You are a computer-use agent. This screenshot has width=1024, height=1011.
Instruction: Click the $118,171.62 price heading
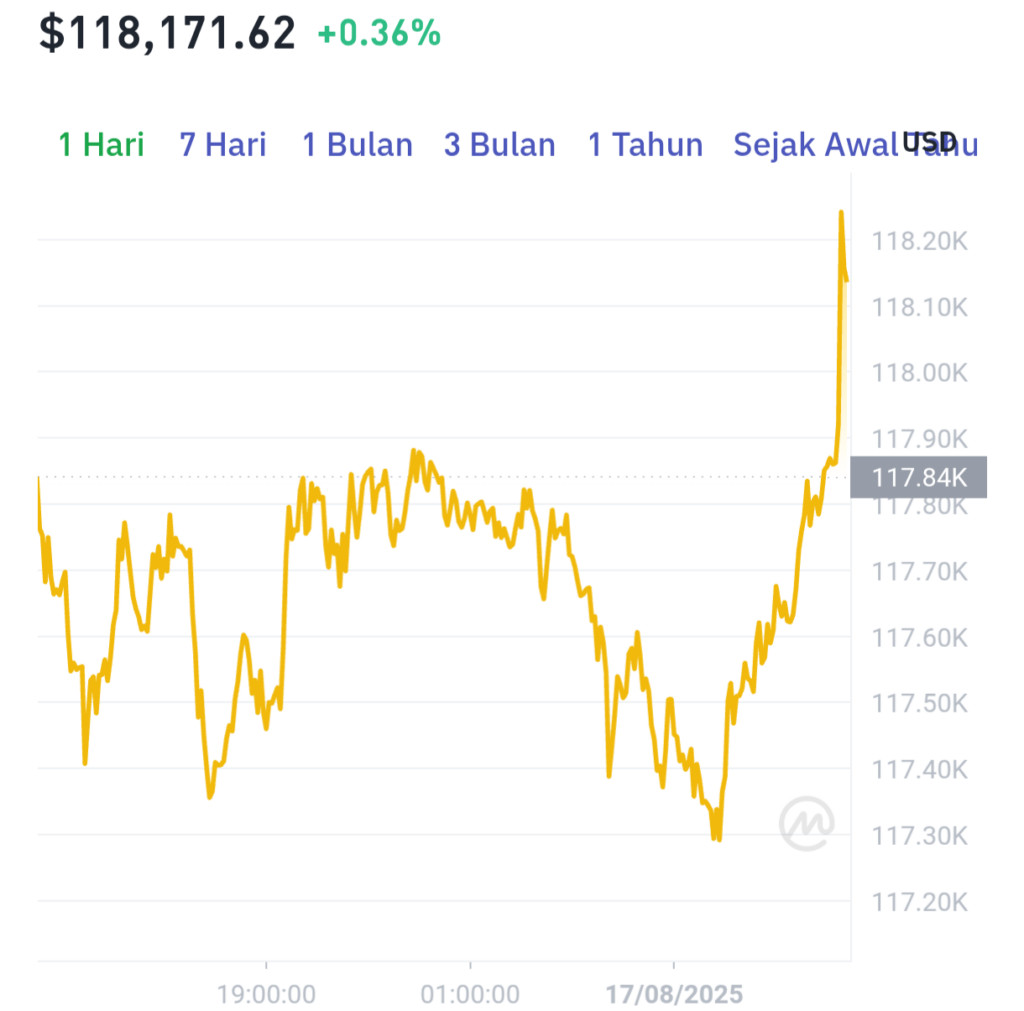(167, 33)
